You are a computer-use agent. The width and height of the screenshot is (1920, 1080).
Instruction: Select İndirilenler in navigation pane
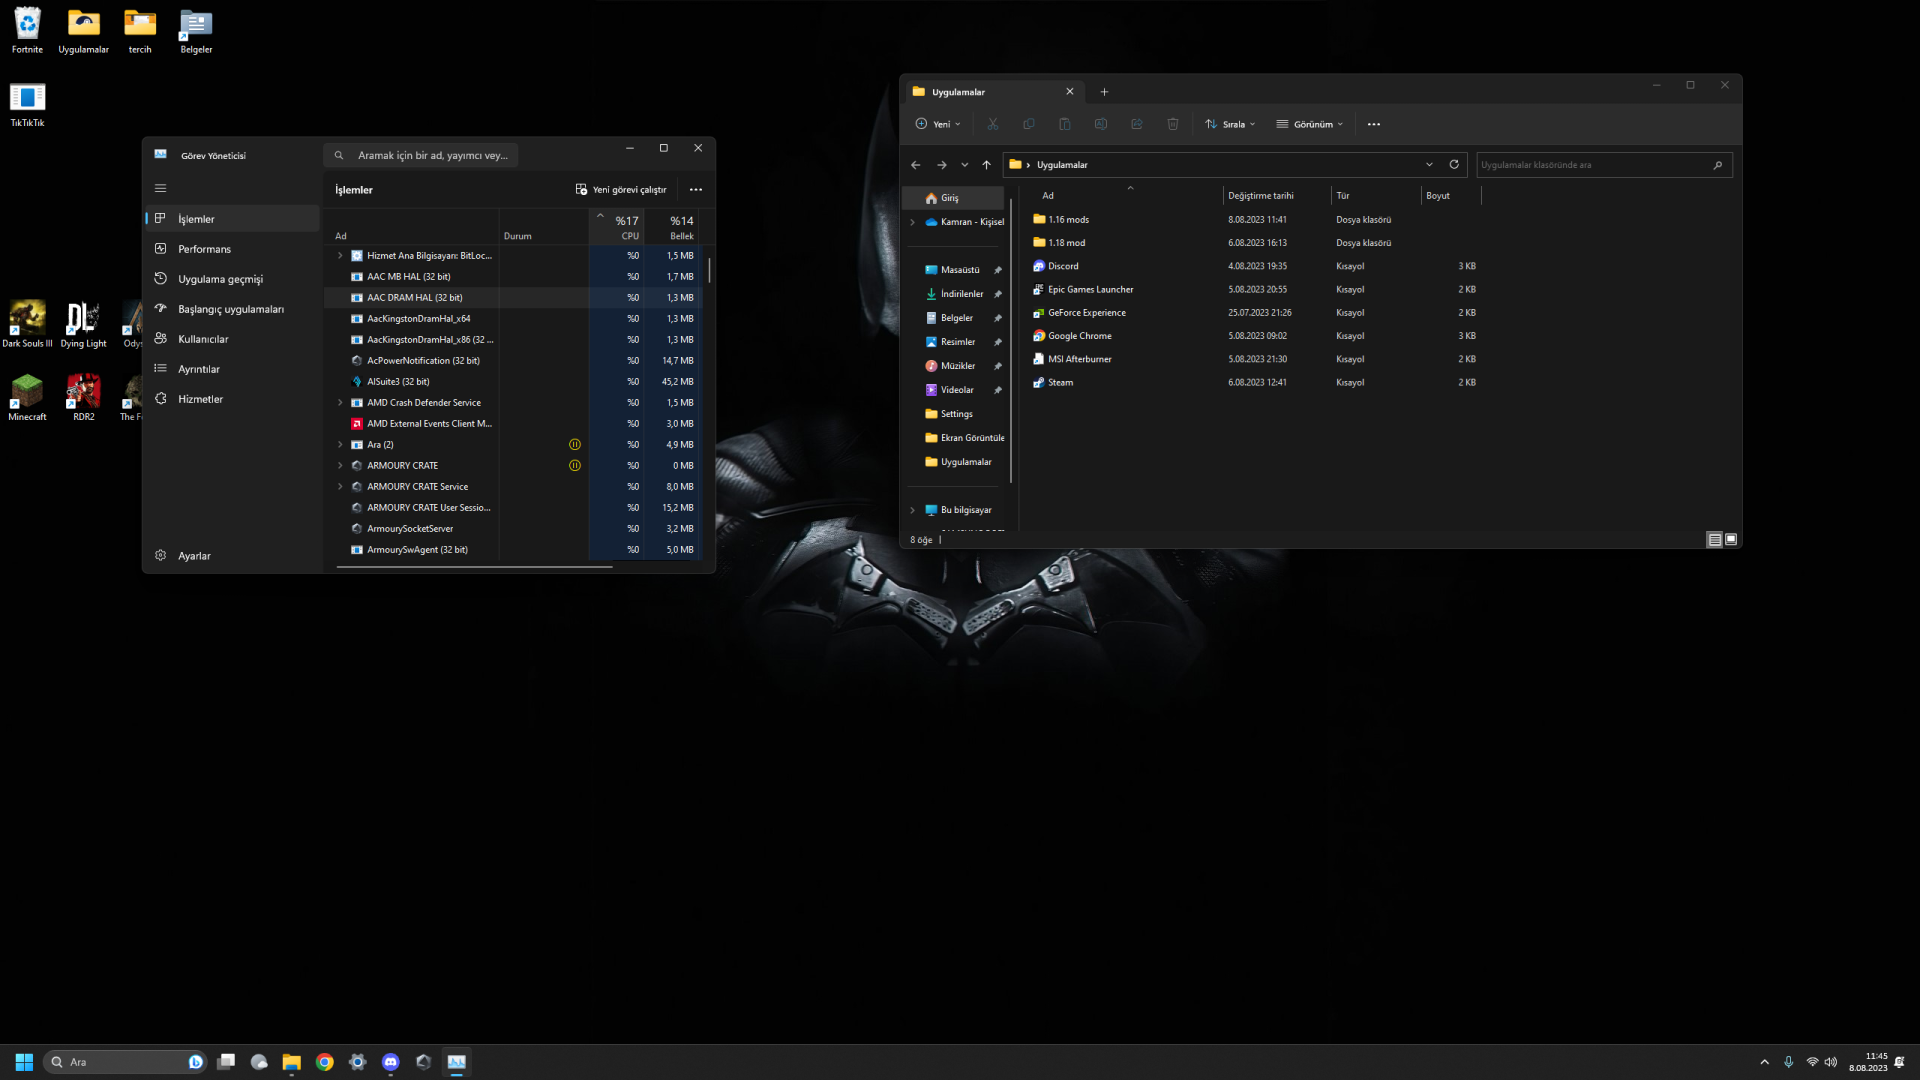(x=961, y=294)
